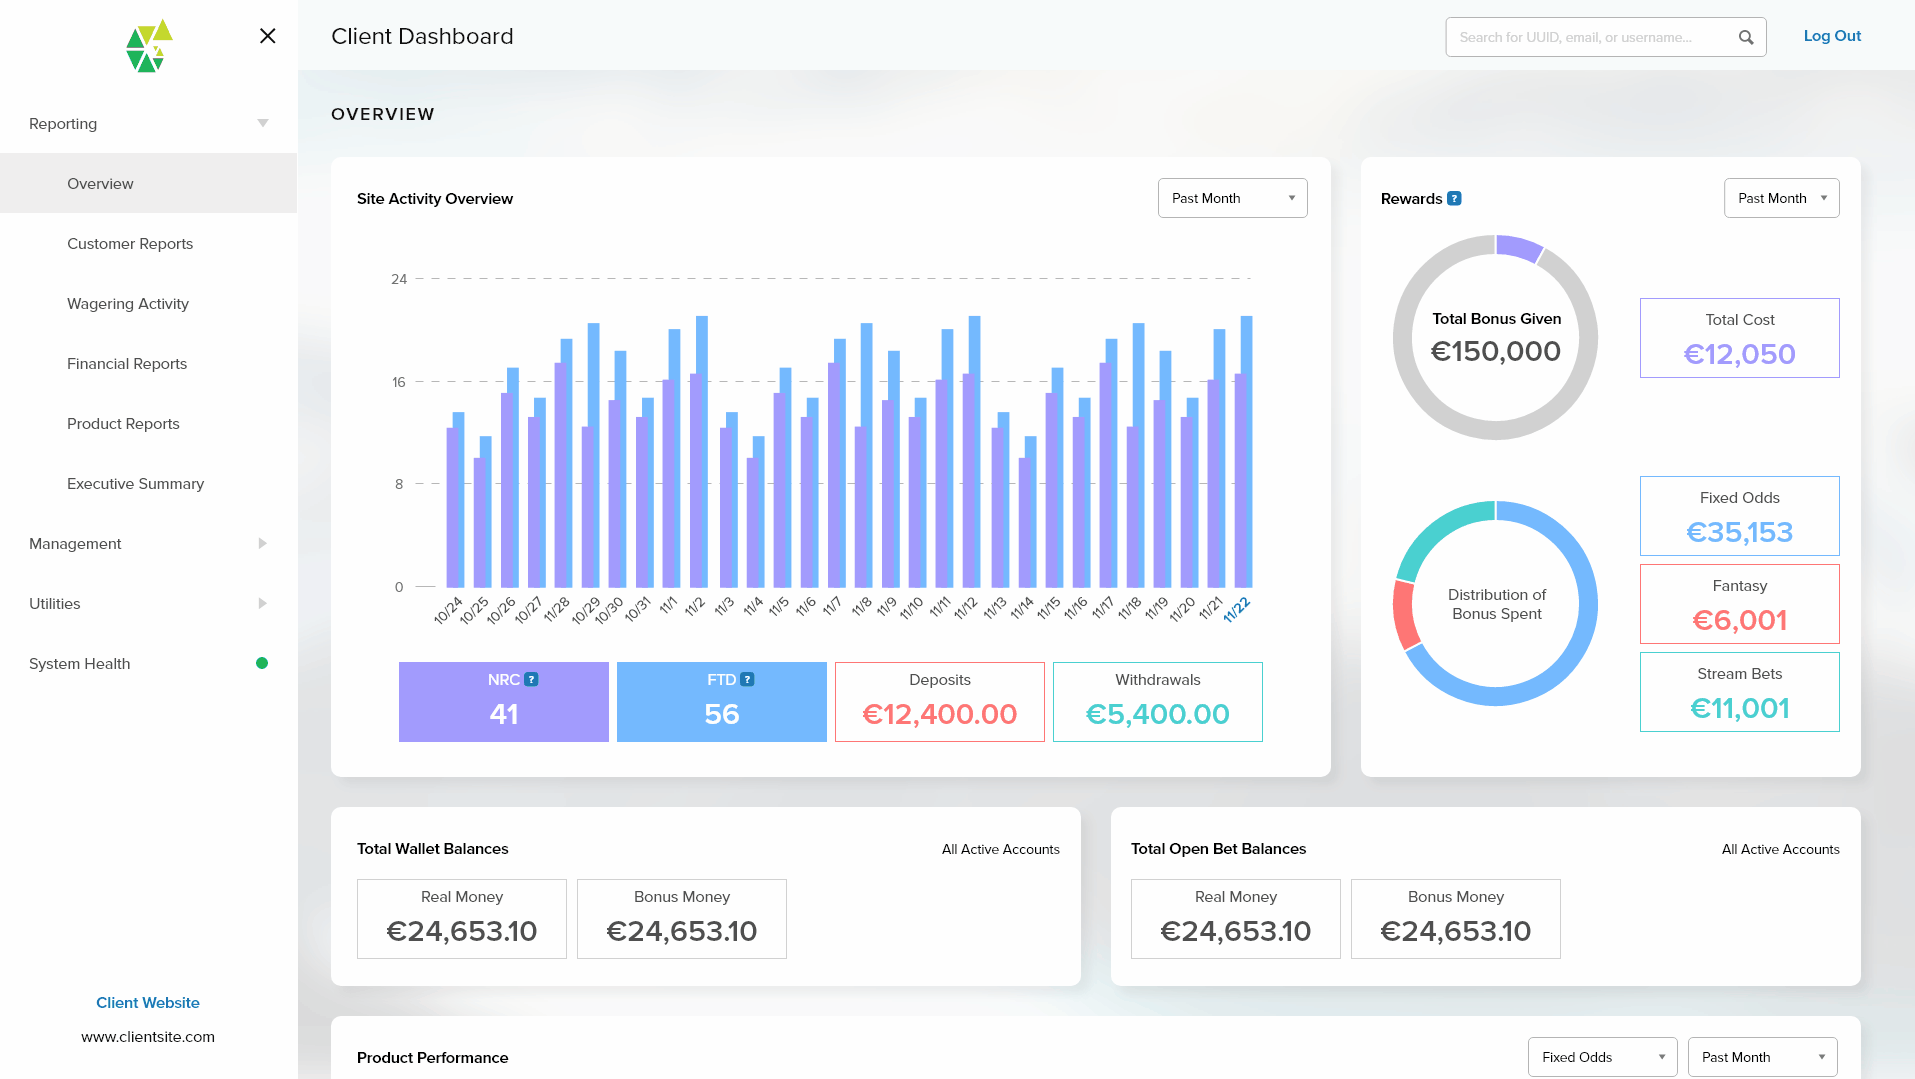Collapse the Reporting section arrow
The width and height of the screenshot is (1915, 1079).
(263, 123)
